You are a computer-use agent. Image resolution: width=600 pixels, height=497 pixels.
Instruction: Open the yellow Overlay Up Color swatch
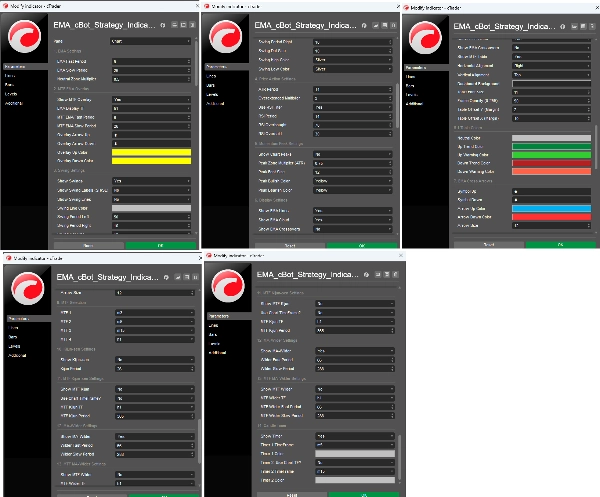[x=151, y=152]
